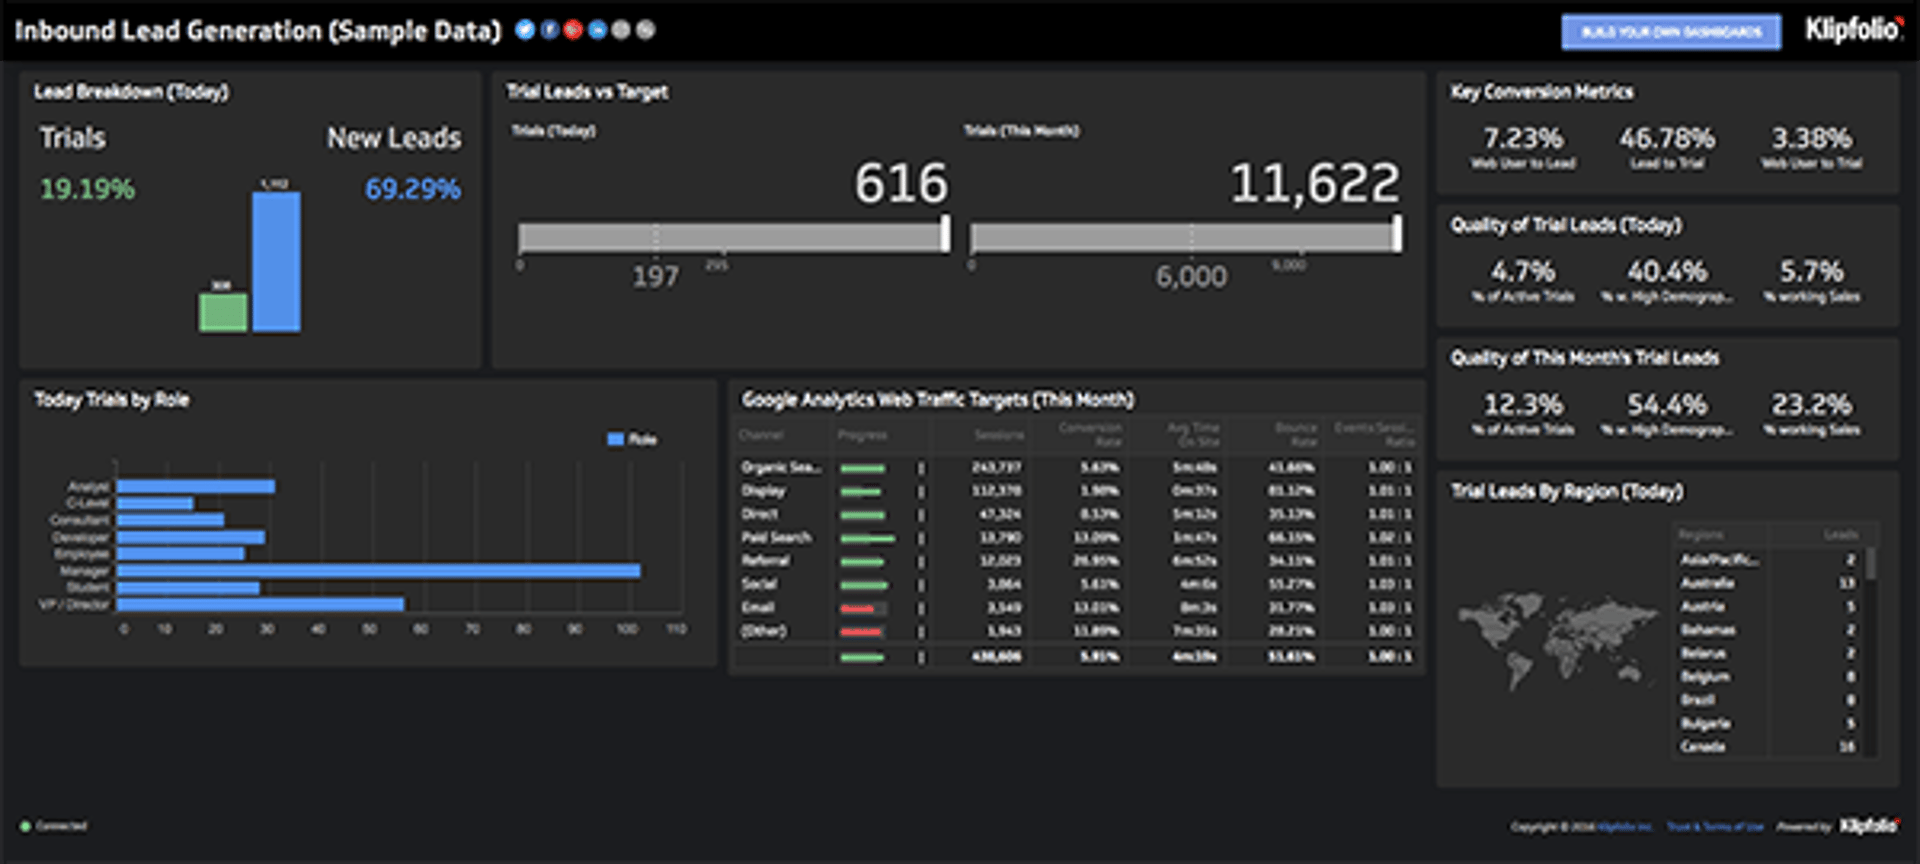Click the Klipfolio logo in top right
The height and width of the screenshot is (864, 1920).
(1852, 30)
